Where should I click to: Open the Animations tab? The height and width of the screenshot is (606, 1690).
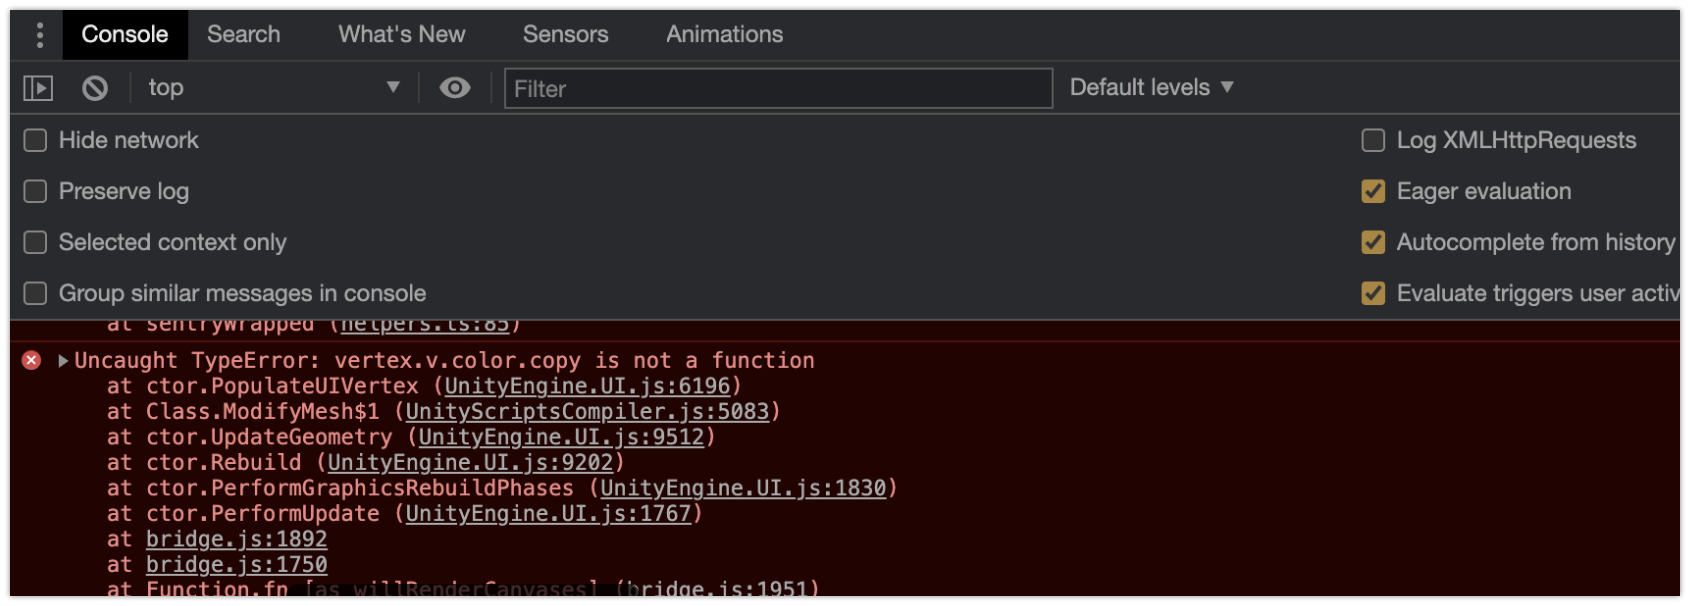[x=724, y=34]
